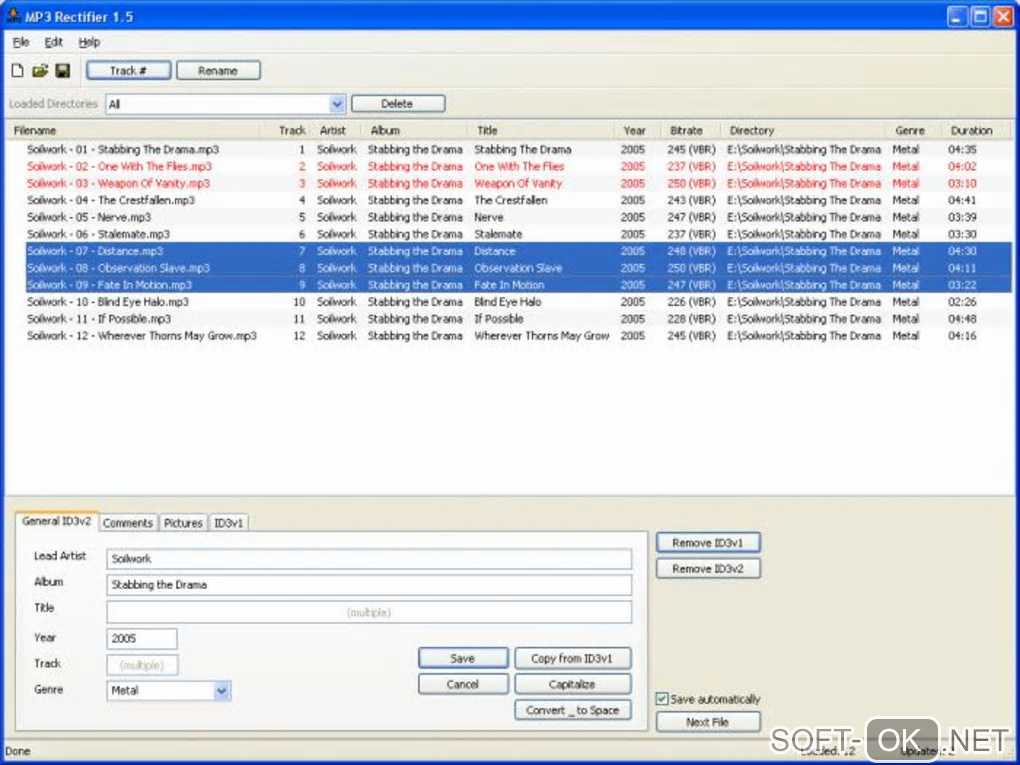Select 'Soilwork - 10 - Blind Eye Halo.mp3'

point(108,302)
